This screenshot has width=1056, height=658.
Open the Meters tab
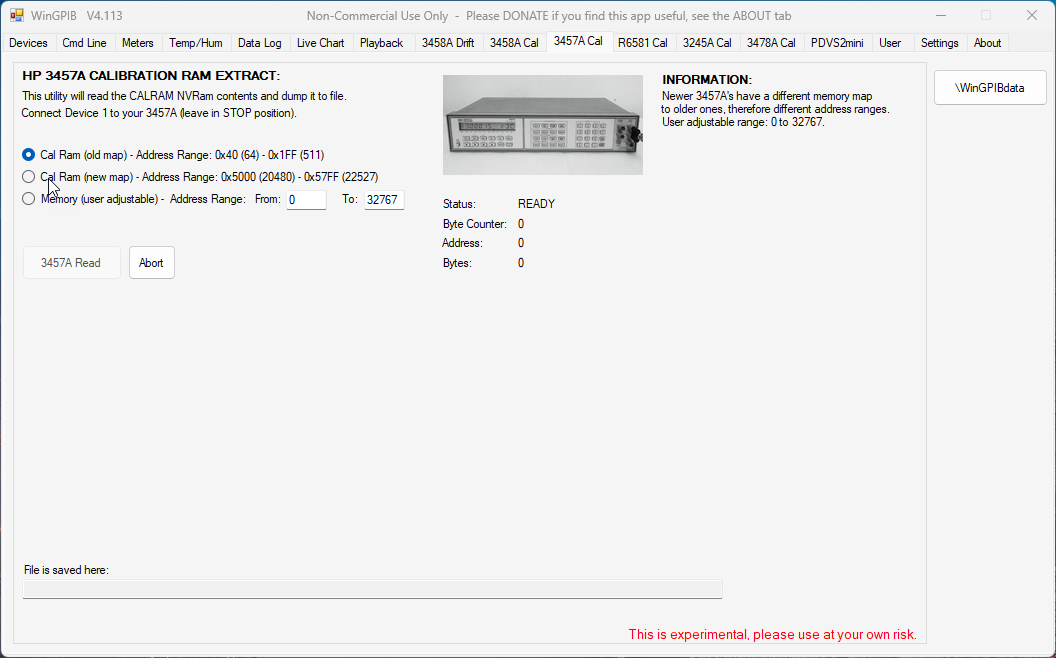[x=137, y=42]
